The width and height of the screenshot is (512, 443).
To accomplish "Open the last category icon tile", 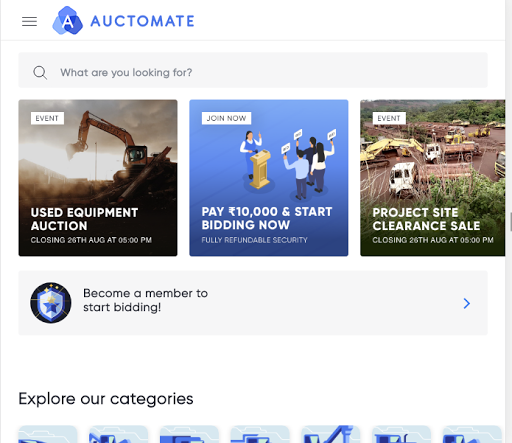I will pyautogui.click(x=472, y=434).
